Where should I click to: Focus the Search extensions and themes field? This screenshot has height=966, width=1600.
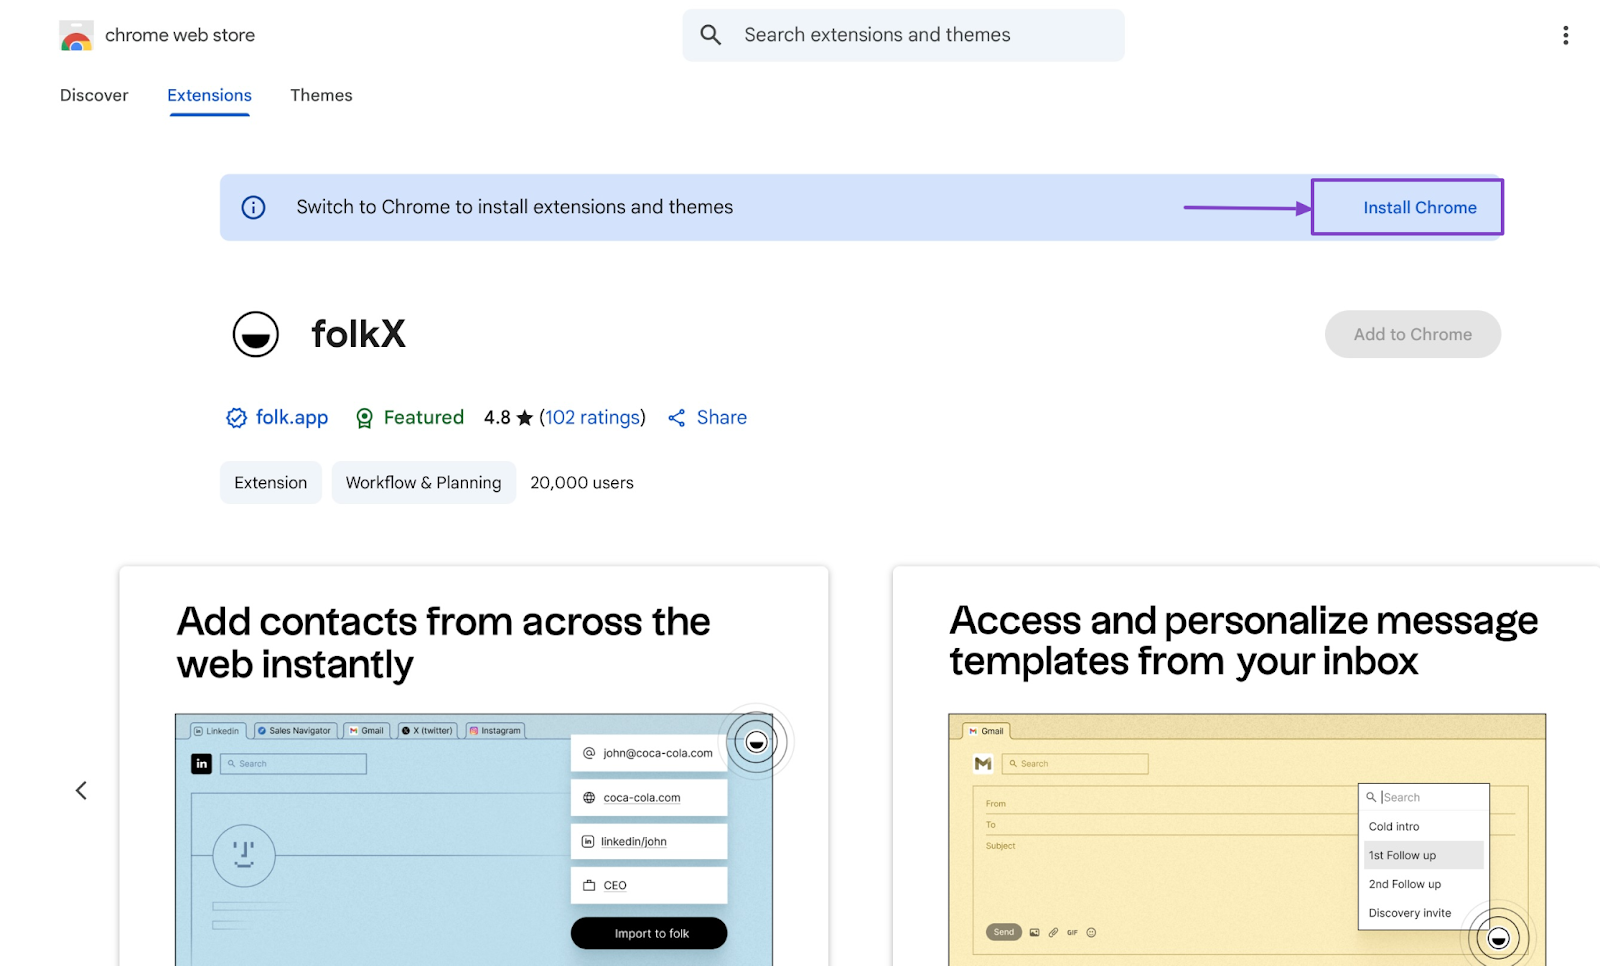tap(903, 35)
